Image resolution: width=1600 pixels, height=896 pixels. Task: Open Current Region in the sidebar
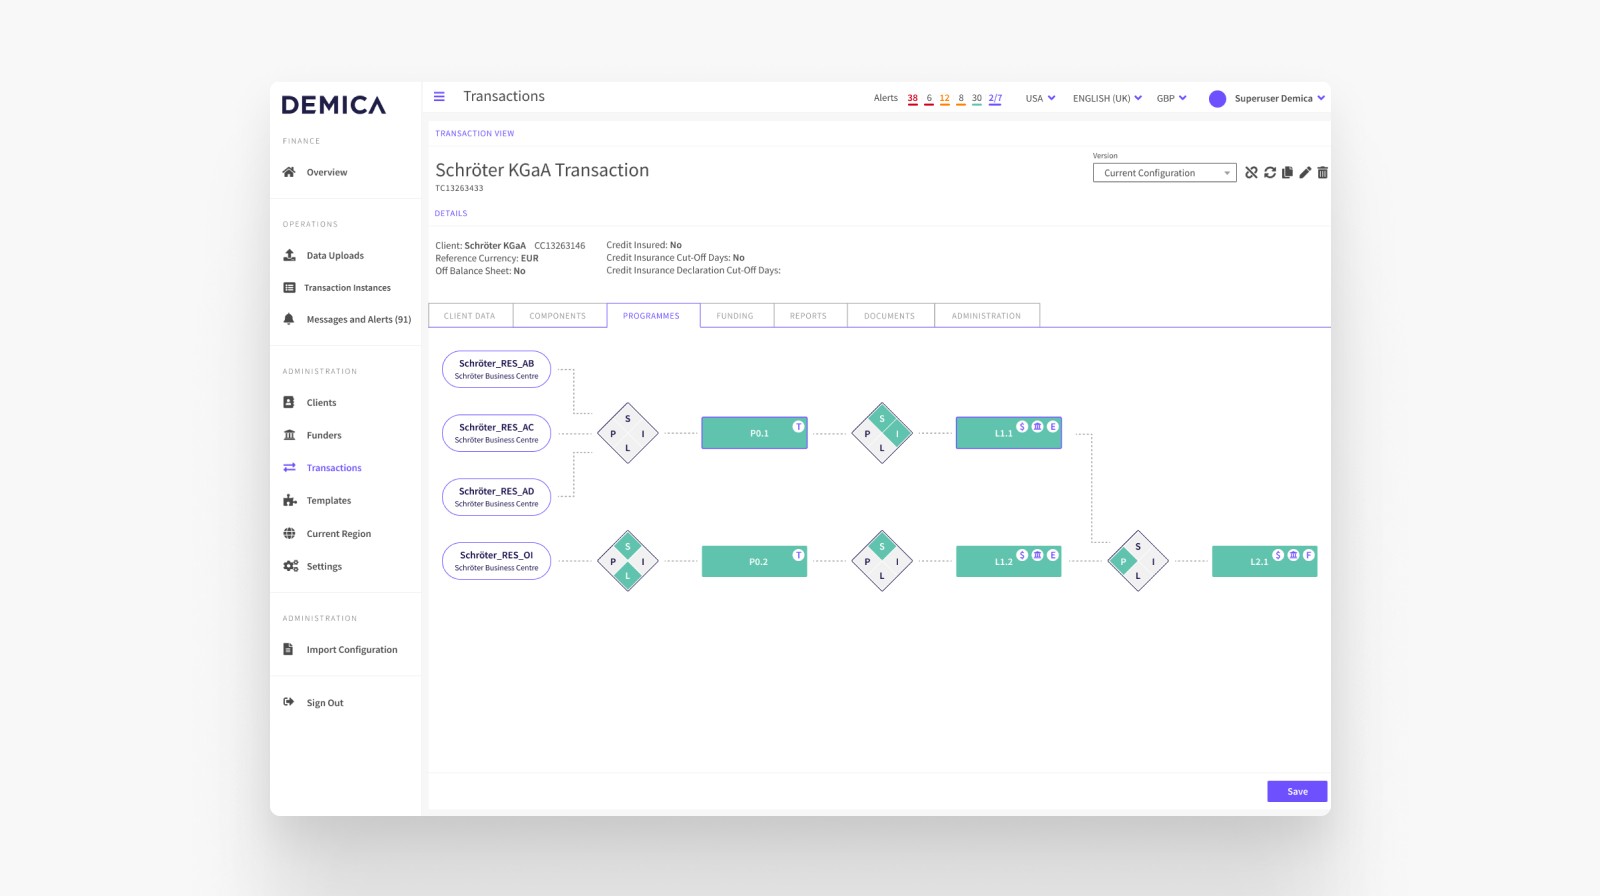coord(338,534)
